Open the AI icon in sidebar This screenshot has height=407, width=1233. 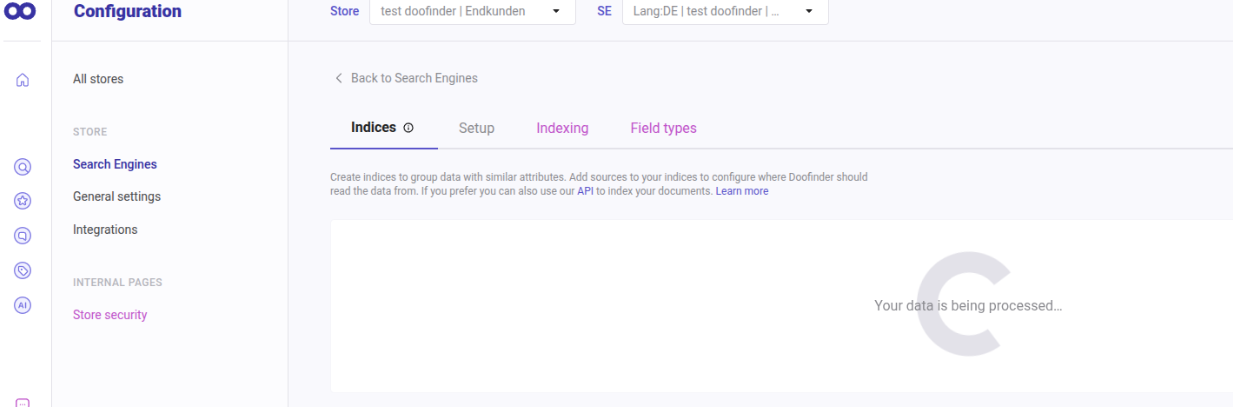[x=21, y=305]
